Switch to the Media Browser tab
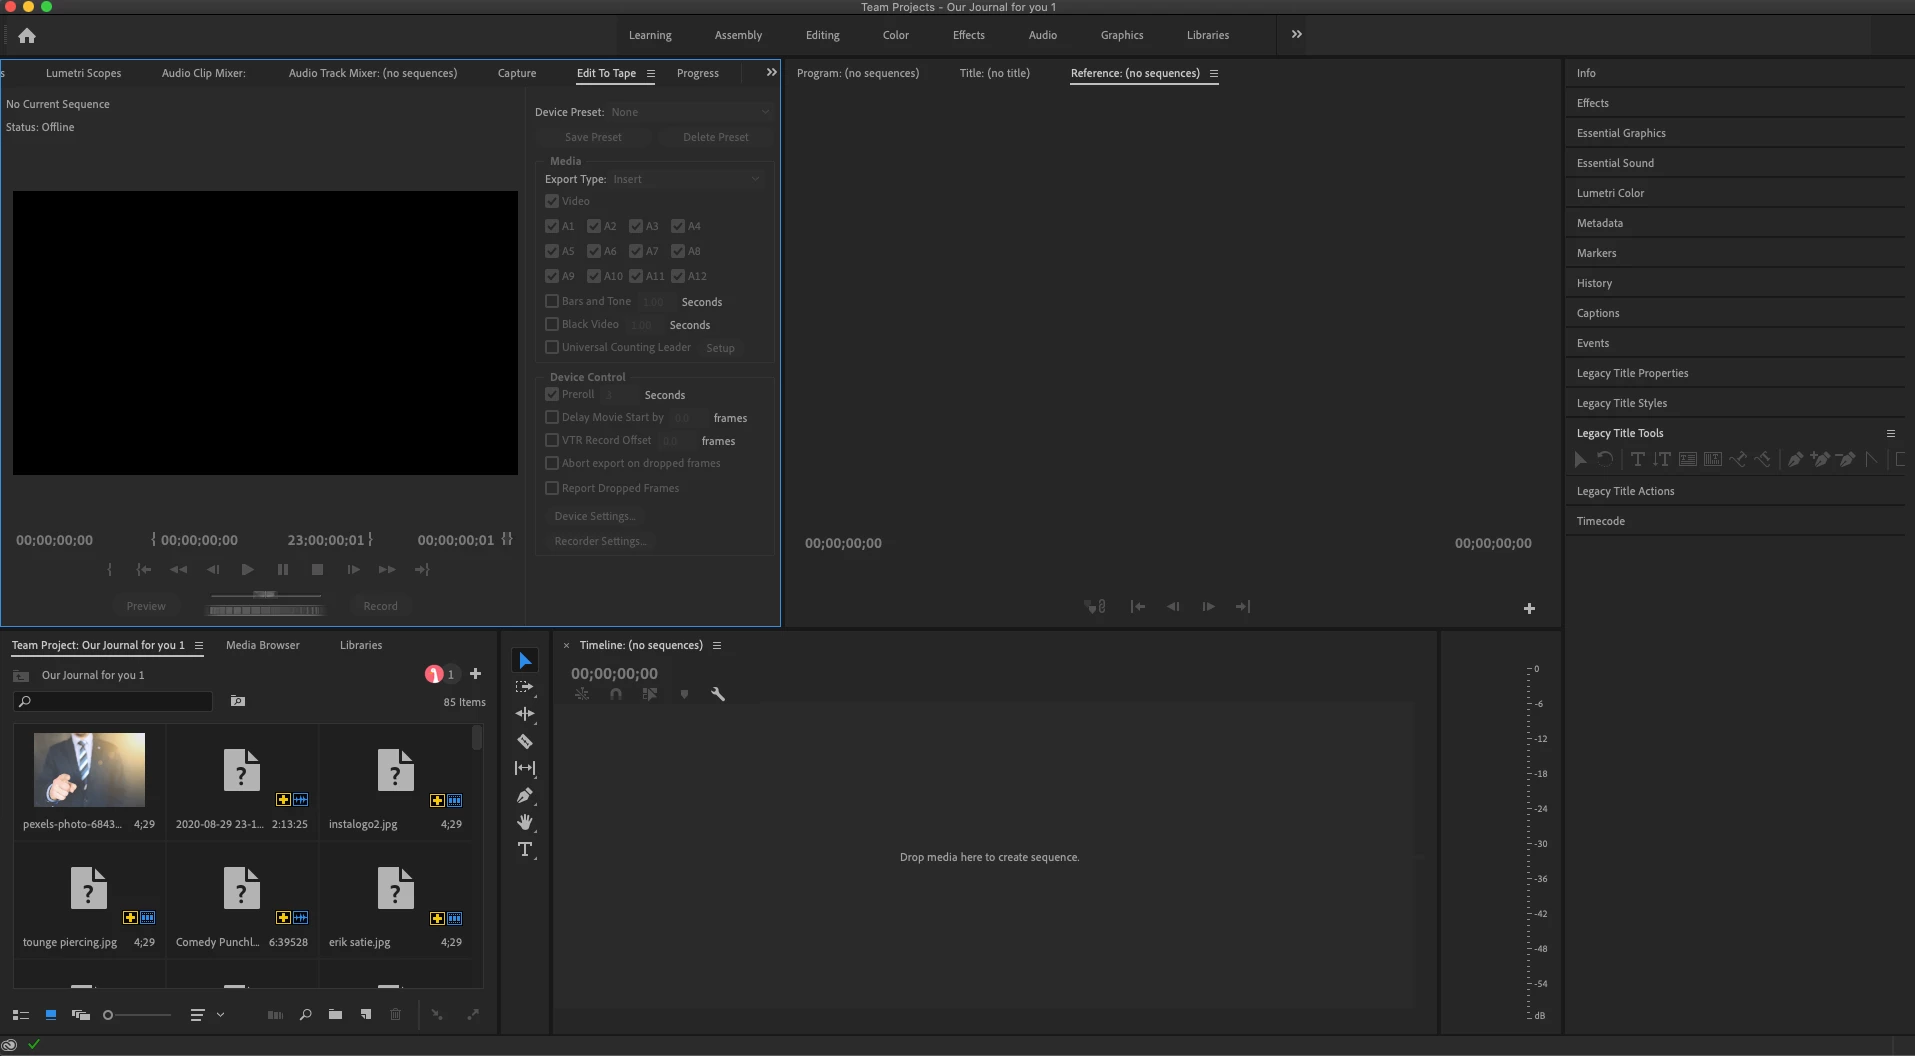 click(263, 645)
